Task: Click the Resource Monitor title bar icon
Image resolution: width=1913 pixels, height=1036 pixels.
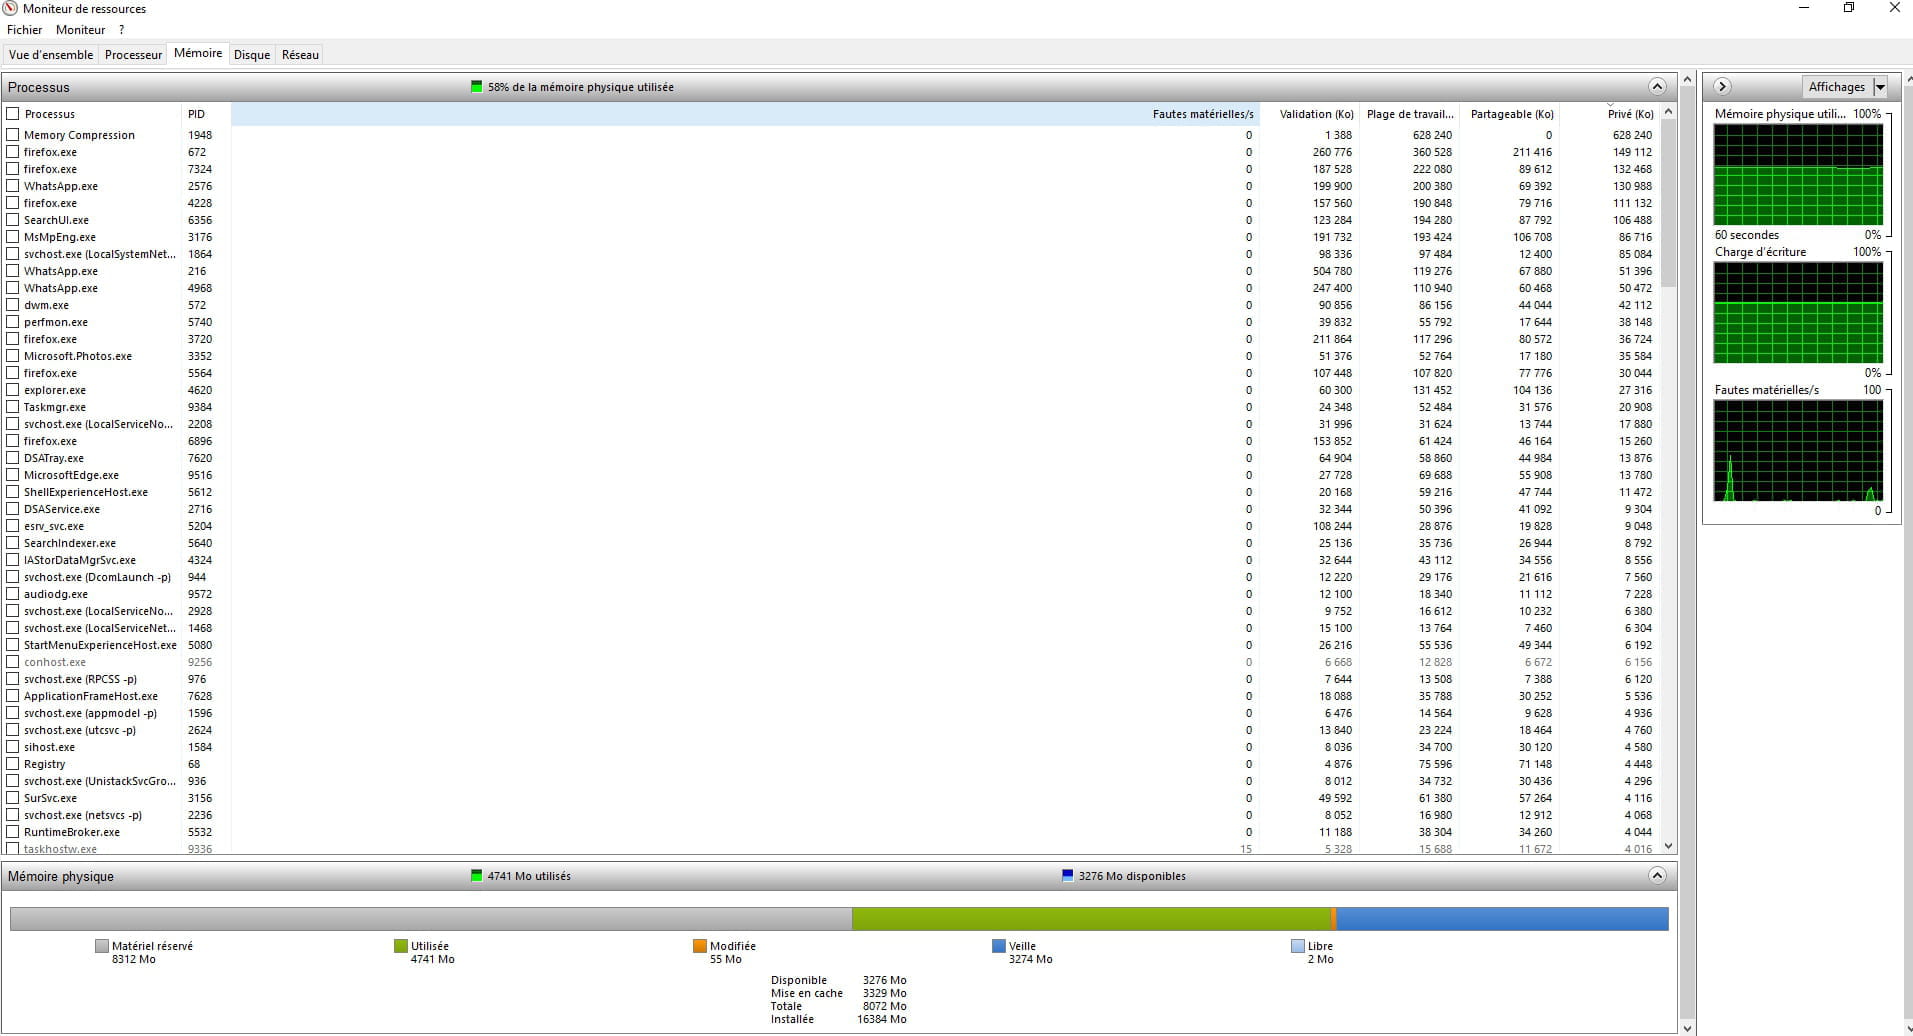Action: [10, 8]
